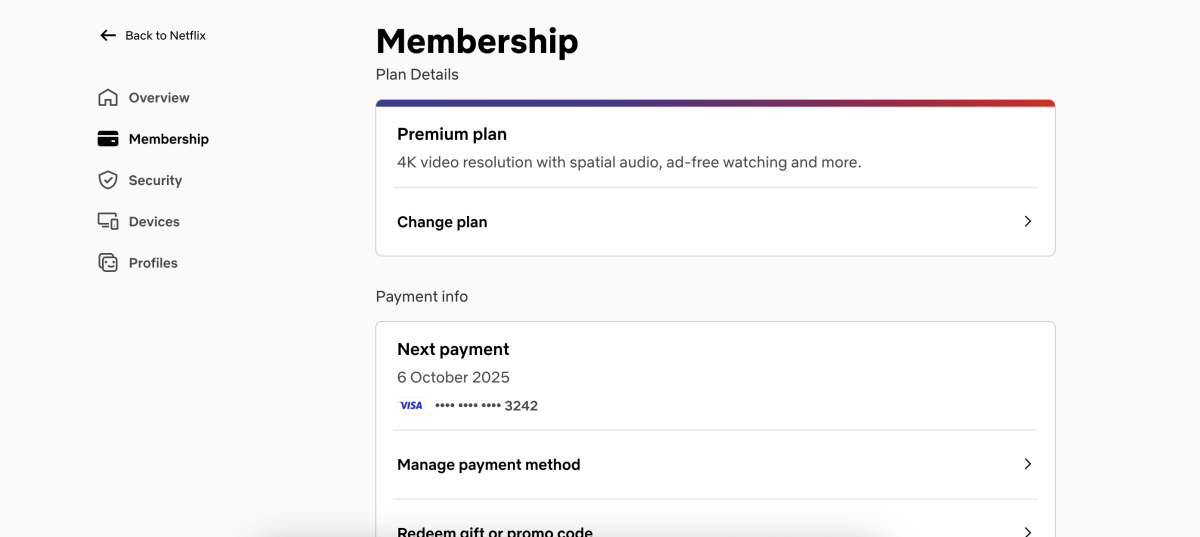Viewport: 1200px width, 537px height.
Task: Return via Back to Netflix link text
Action: point(165,36)
